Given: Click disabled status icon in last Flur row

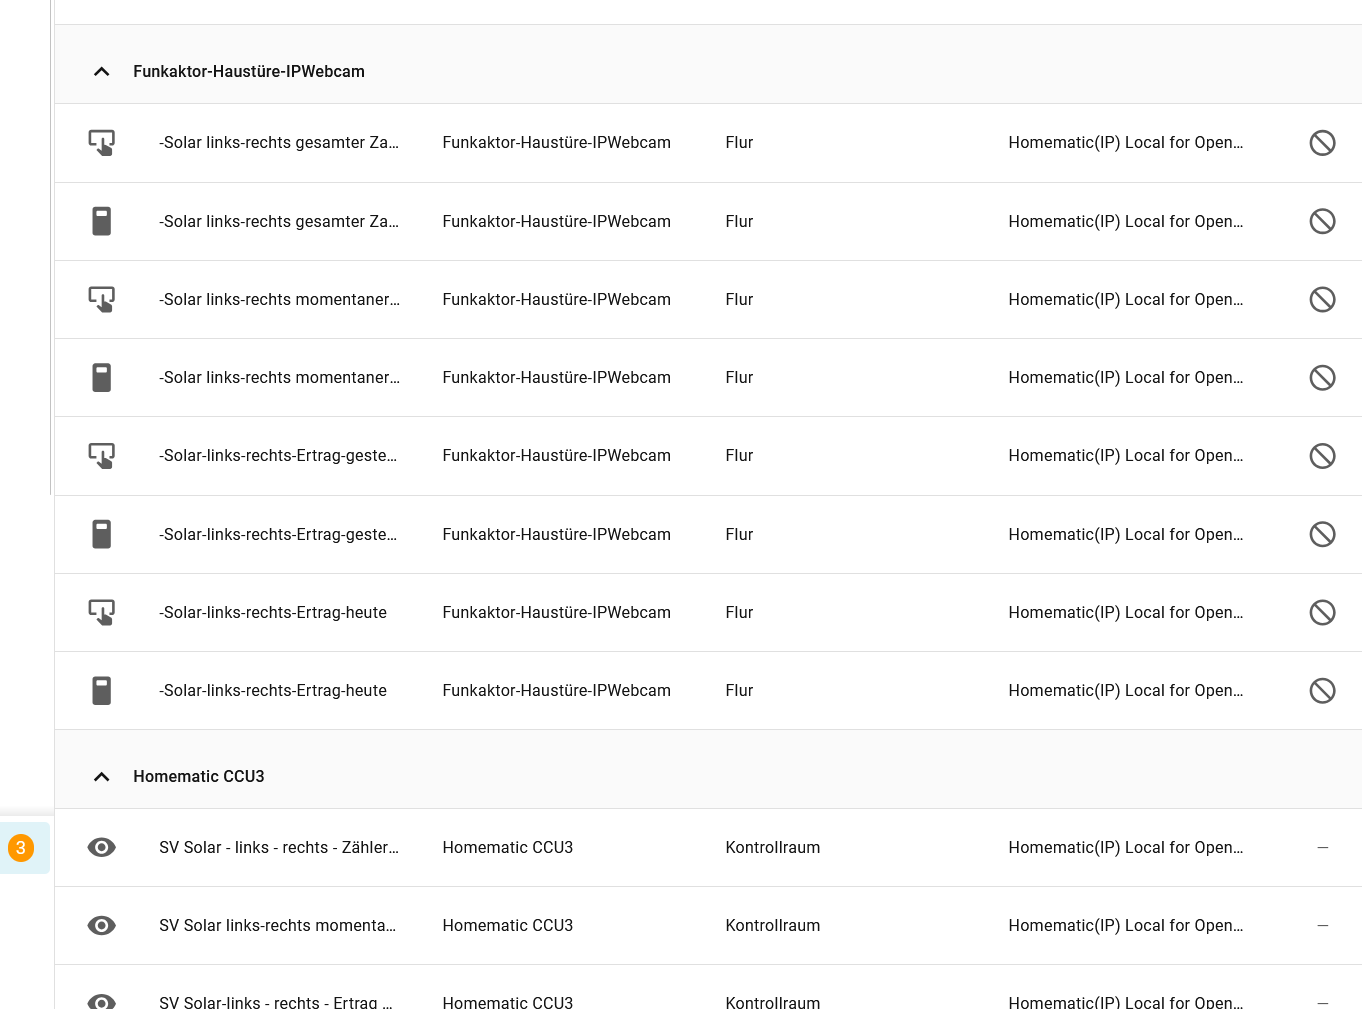Looking at the screenshot, I should (1322, 690).
